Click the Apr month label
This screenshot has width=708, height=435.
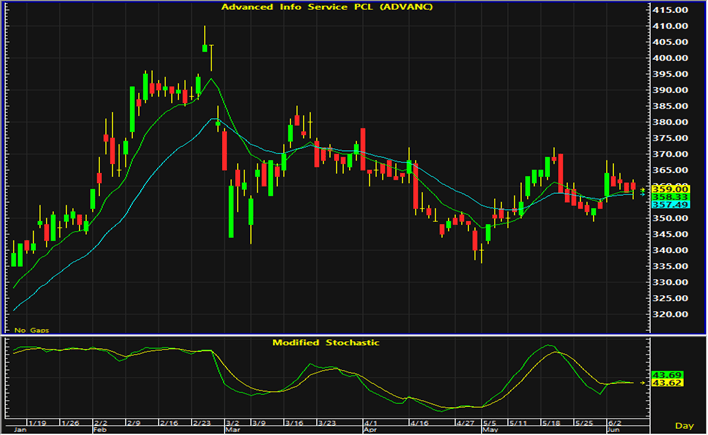point(370,430)
